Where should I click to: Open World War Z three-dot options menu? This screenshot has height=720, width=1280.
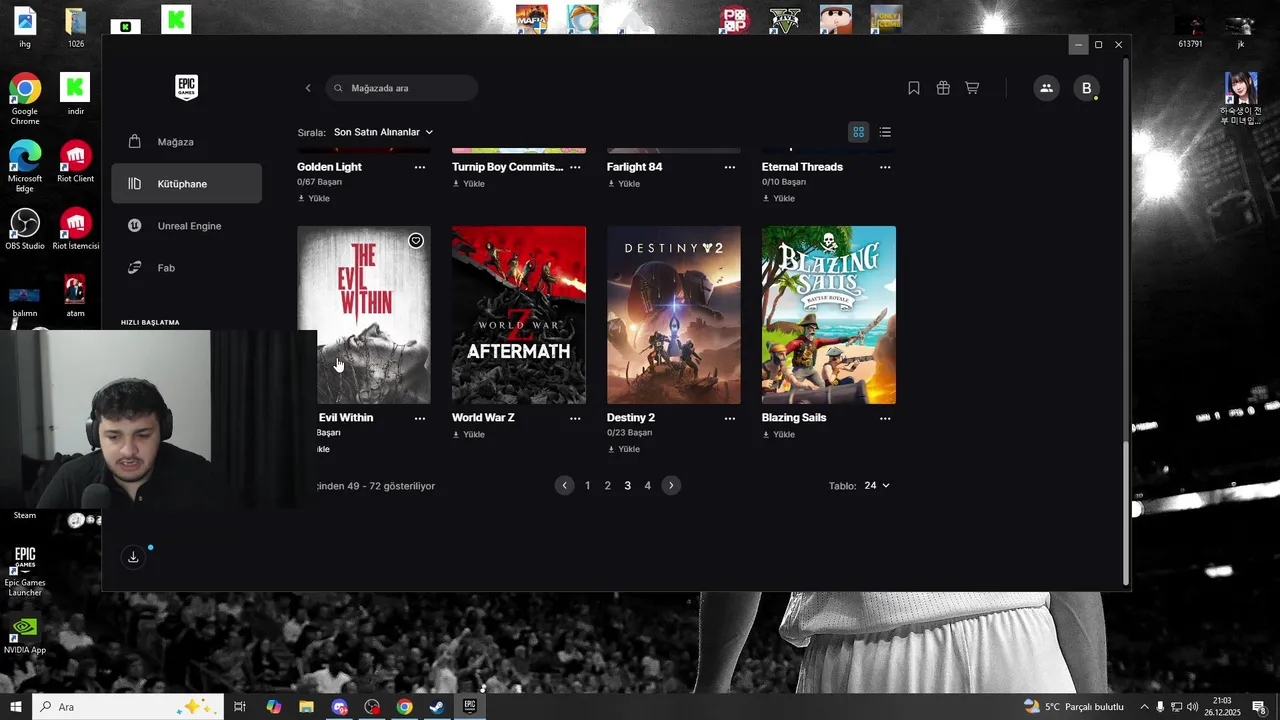[575, 418]
